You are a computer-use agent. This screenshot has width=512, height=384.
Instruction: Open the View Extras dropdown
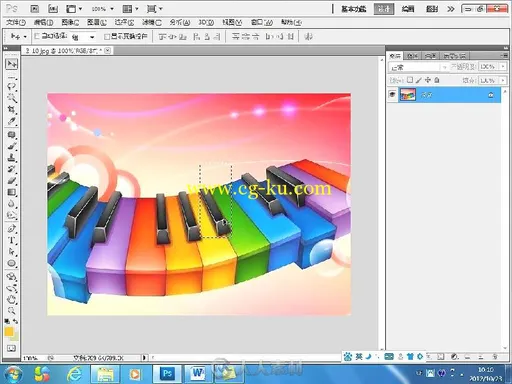[x=74, y=9]
